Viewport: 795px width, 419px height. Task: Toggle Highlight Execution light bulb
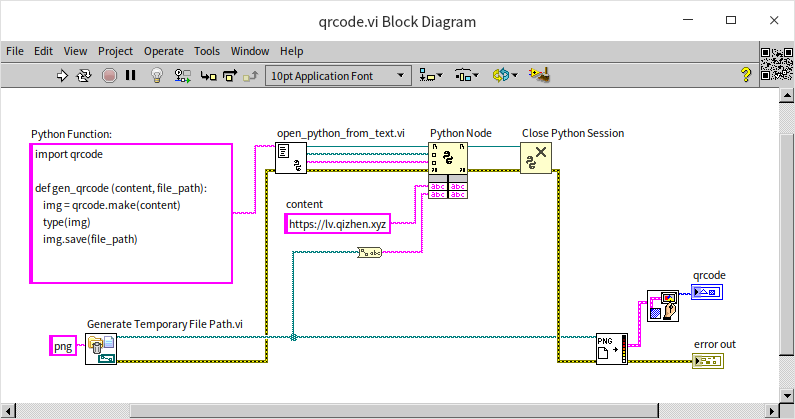156,75
